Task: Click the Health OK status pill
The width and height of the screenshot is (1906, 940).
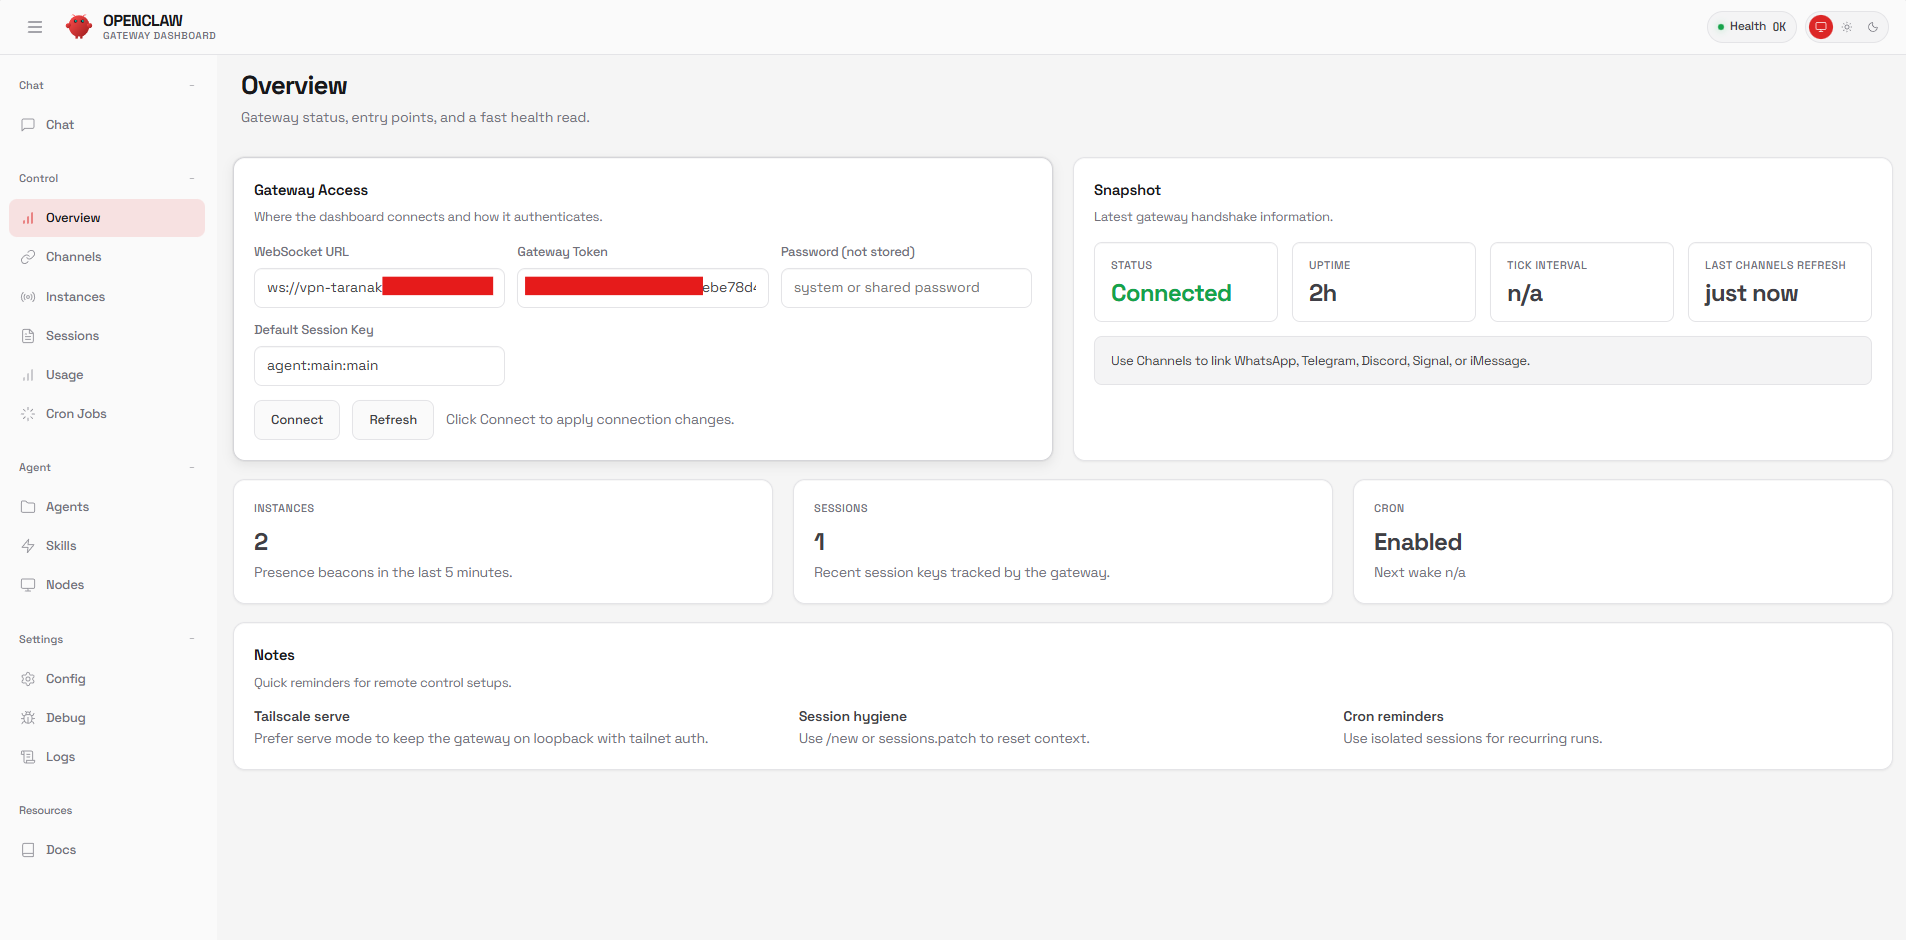Action: pyautogui.click(x=1751, y=27)
